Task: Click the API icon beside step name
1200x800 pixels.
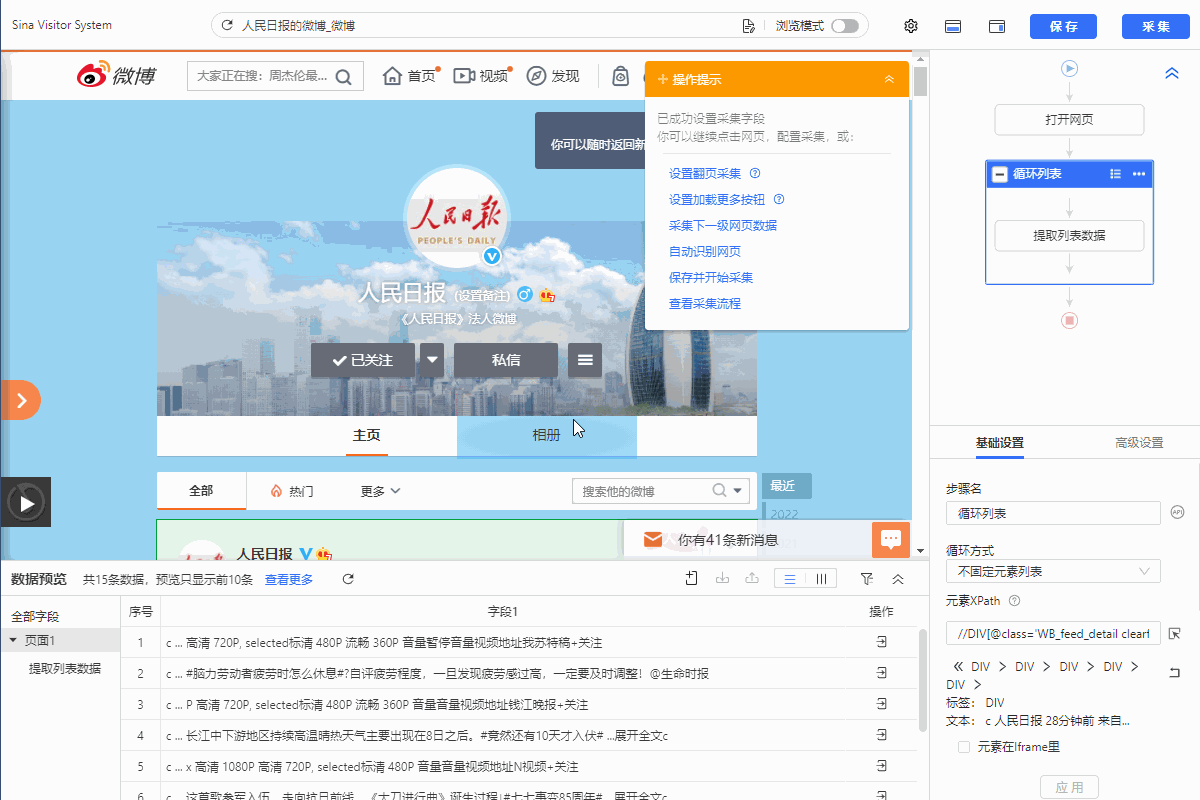Action: point(1177,513)
